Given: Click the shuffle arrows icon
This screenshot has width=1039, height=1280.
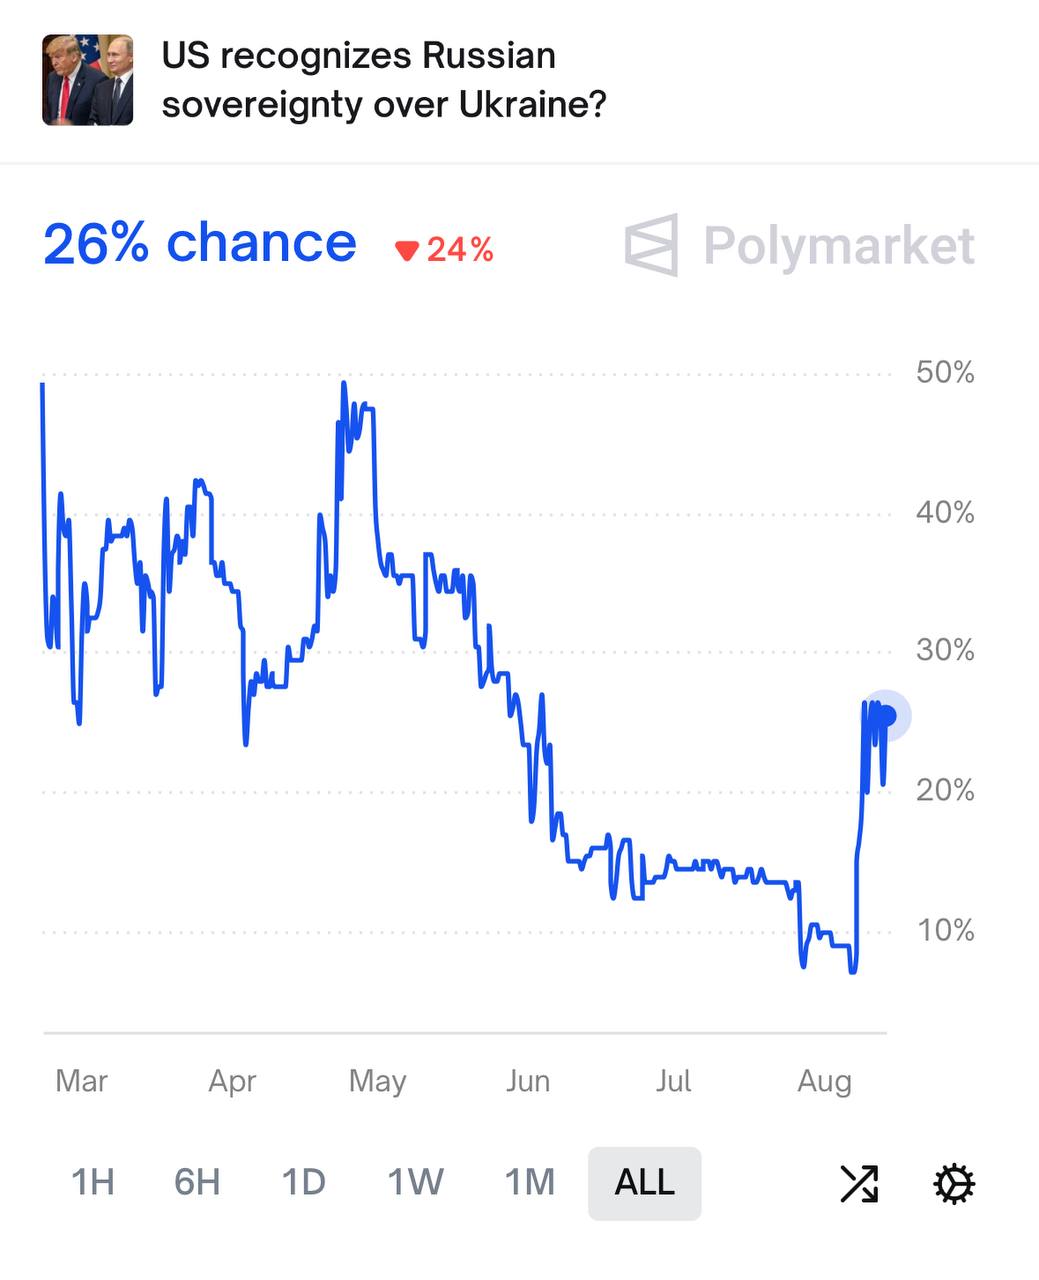Looking at the screenshot, I should 859,1183.
